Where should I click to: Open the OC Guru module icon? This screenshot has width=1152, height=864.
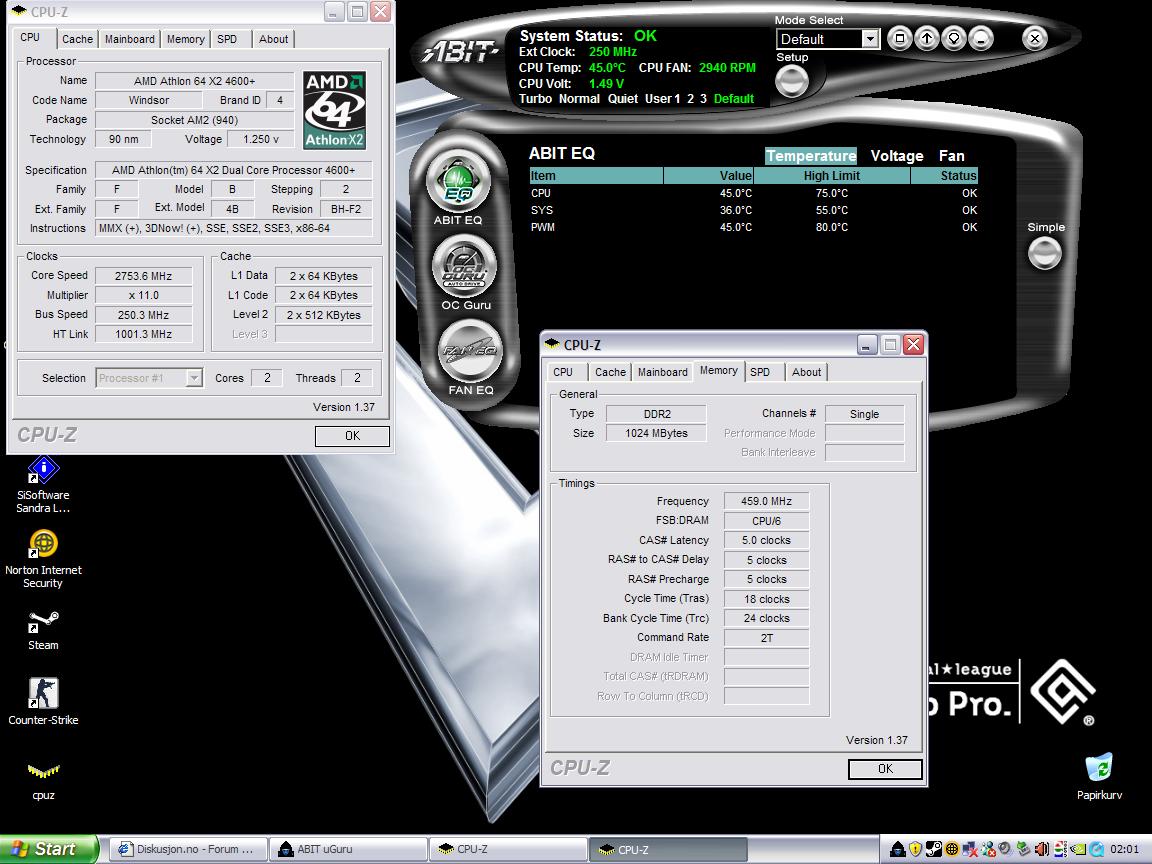click(464, 266)
